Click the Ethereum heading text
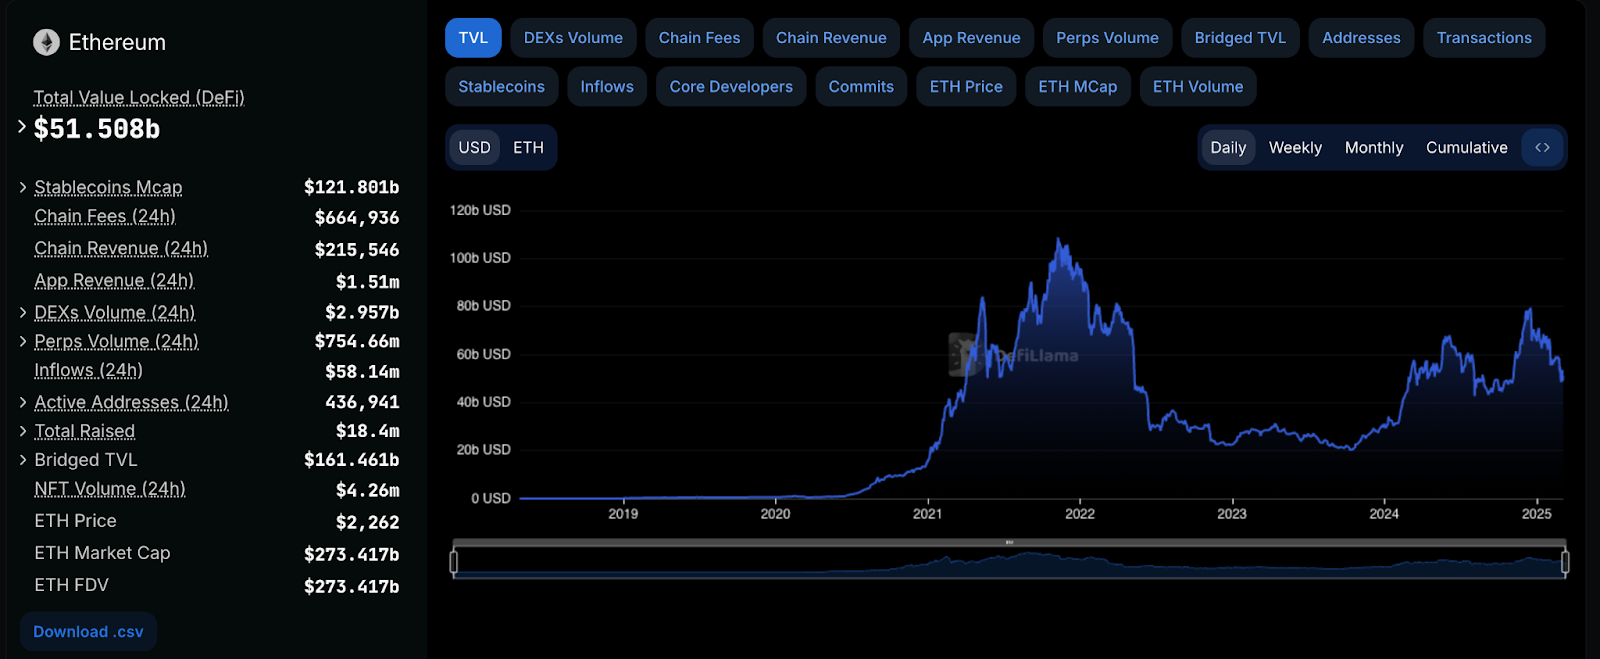 [x=117, y=42]
